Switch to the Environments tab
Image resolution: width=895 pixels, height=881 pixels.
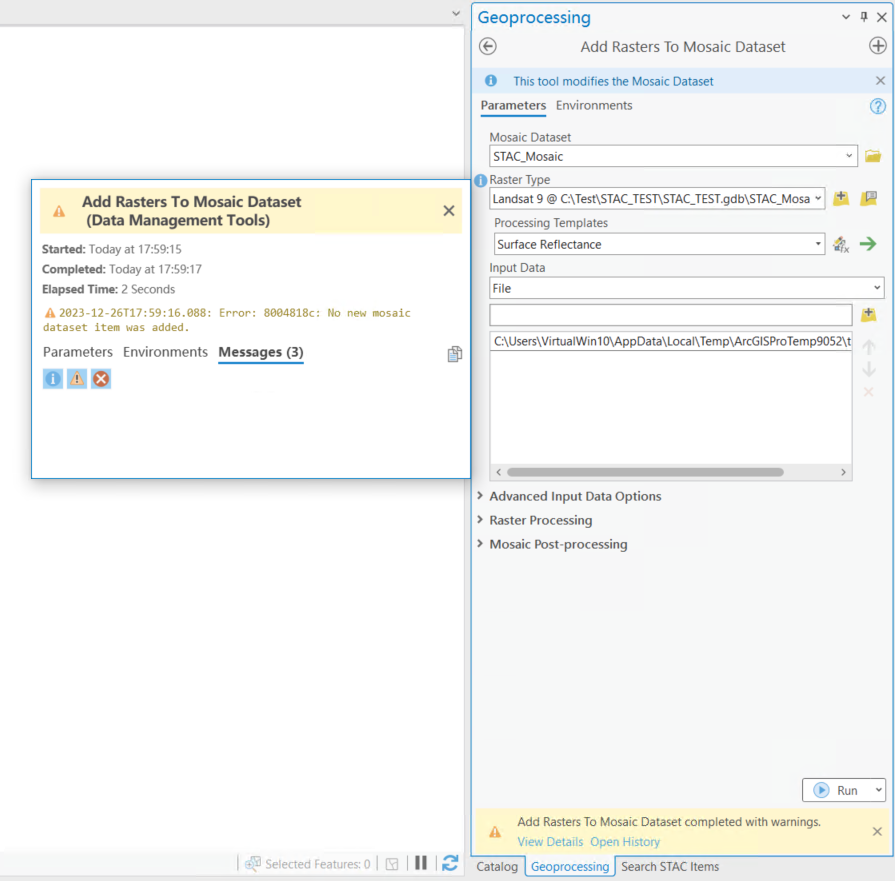pyautogui.click(x=592, y=105)
